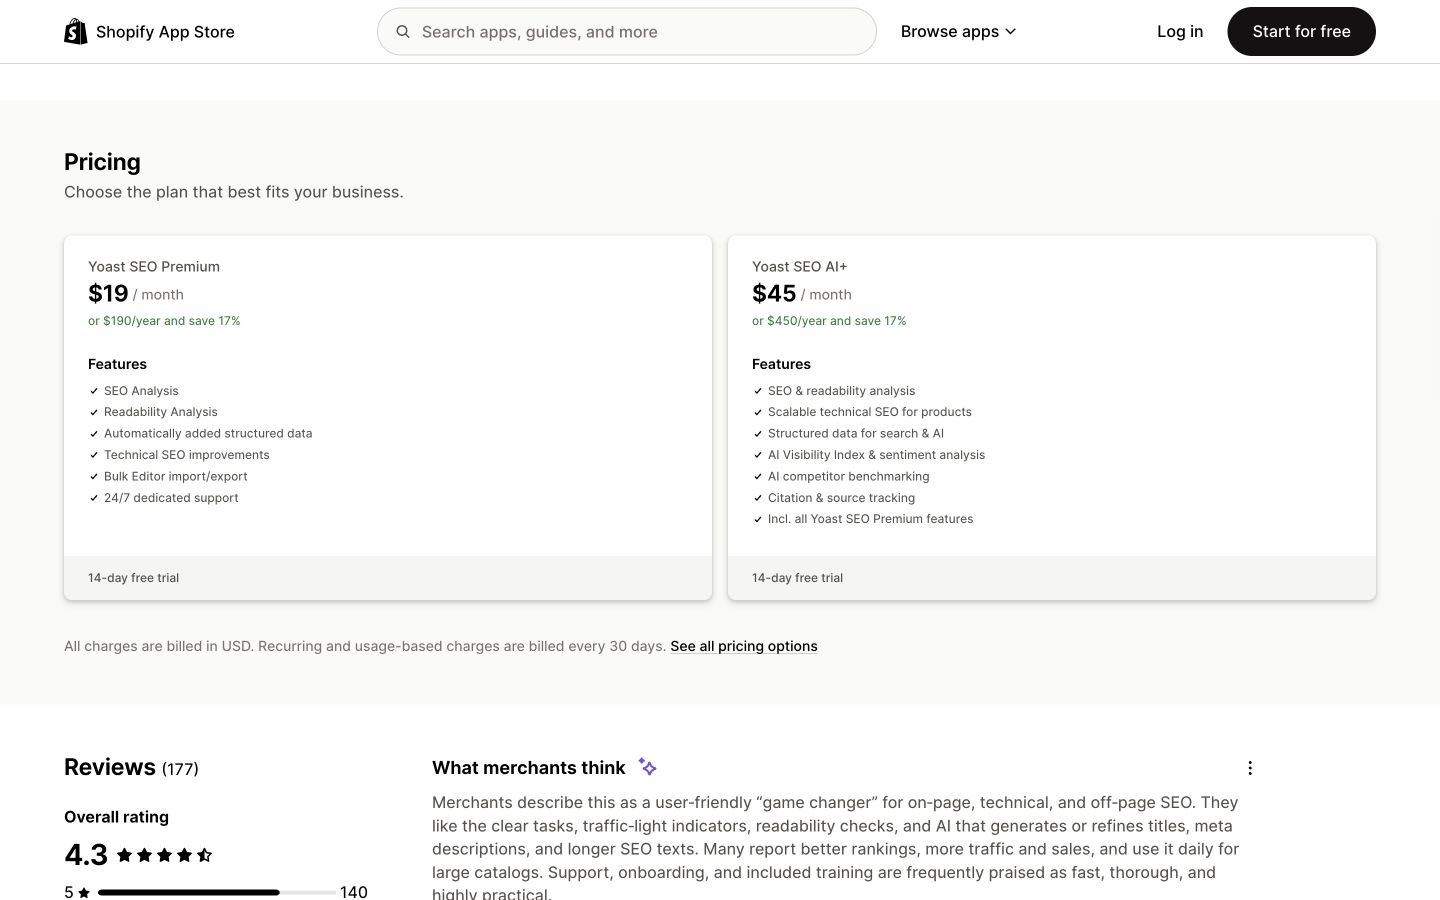Screen dimensions: 1440x900
Task: Open See all pricing options link
Action: (x=744, y=646)
